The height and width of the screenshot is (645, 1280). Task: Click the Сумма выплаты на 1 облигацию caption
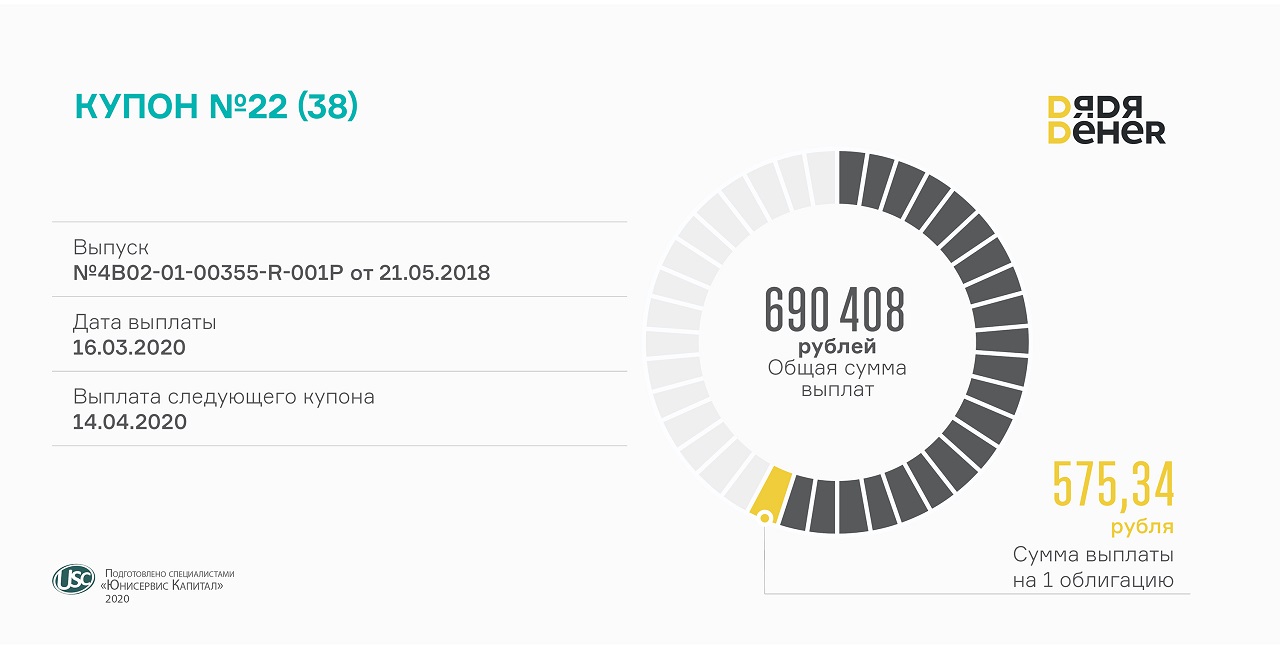(x=1092, y=567)
